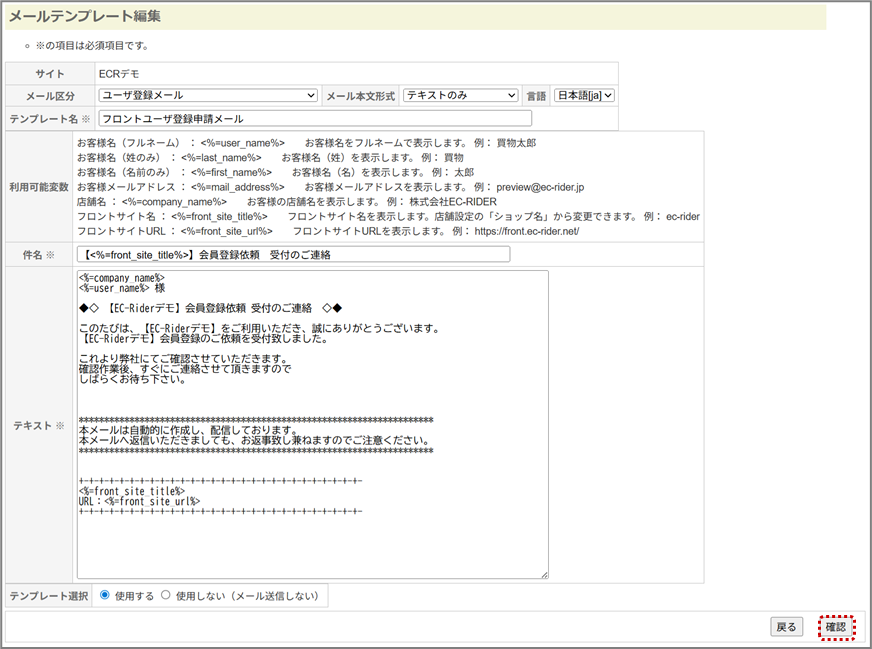Click the ◆◇ 会員登録依頼 heading line in body

pyautogui.click(x=210, y=307)
